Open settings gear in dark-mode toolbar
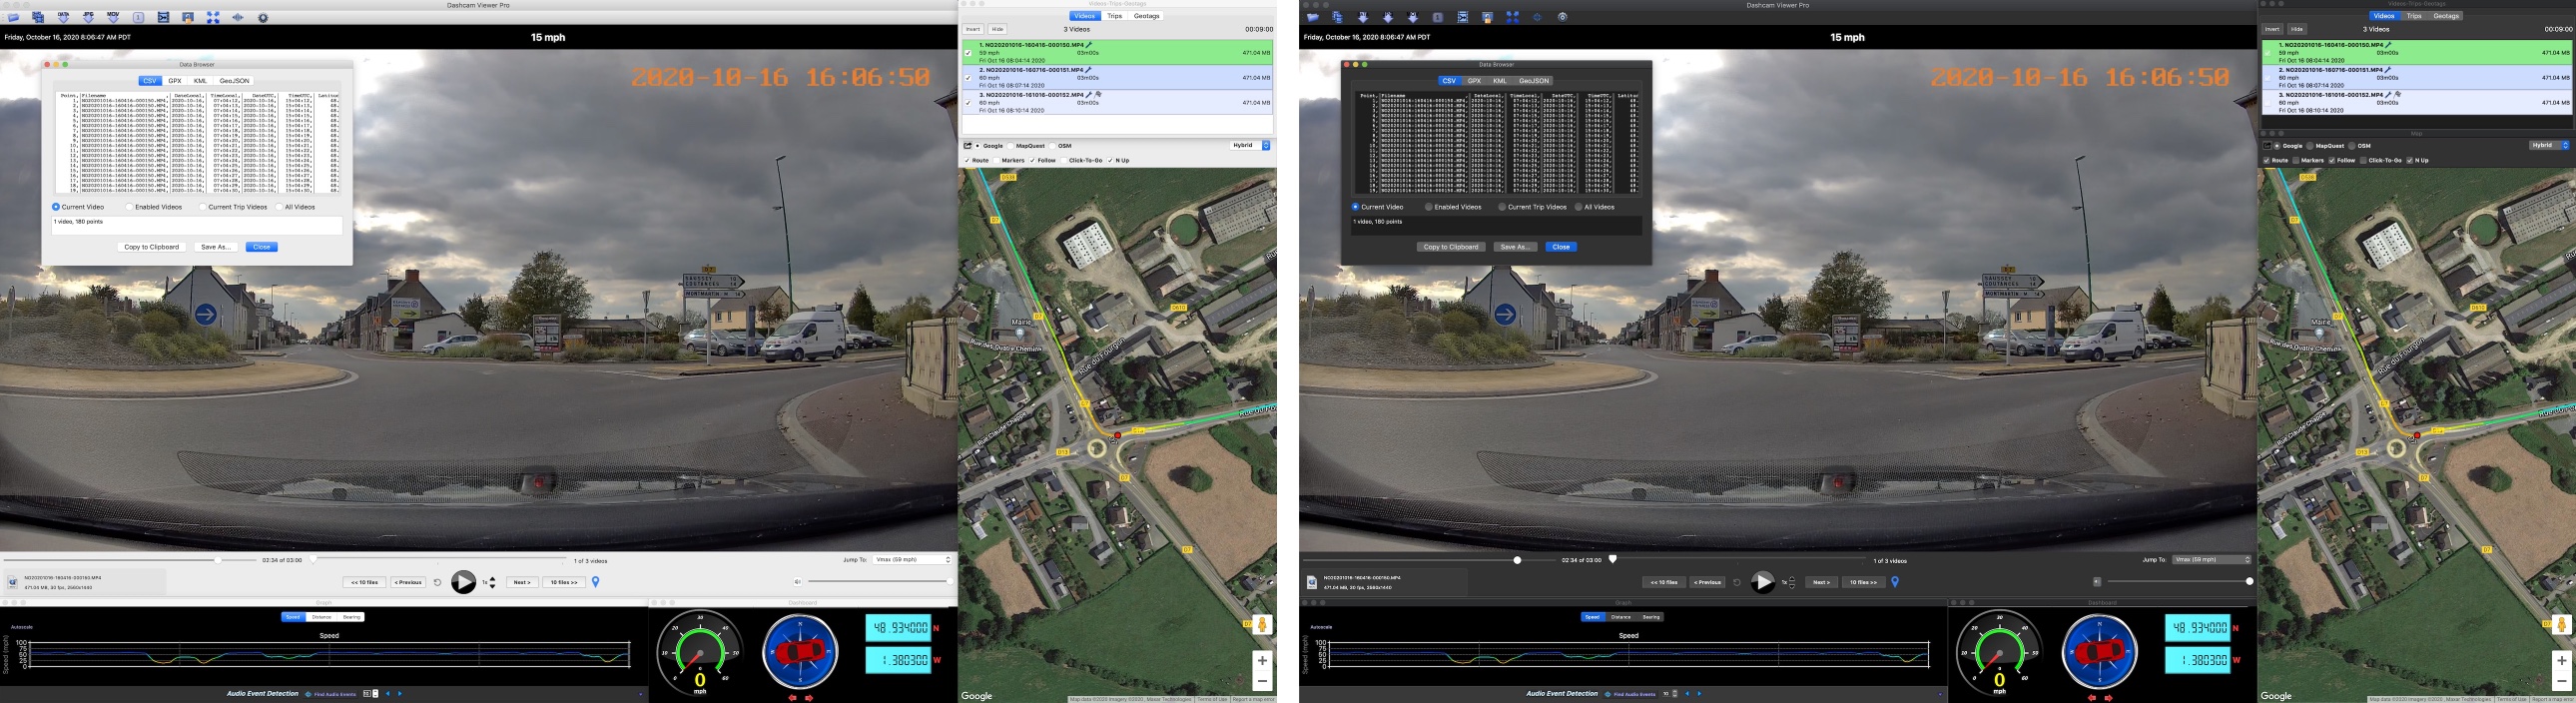This screenshot has width=2576, height=703. 1562,18
